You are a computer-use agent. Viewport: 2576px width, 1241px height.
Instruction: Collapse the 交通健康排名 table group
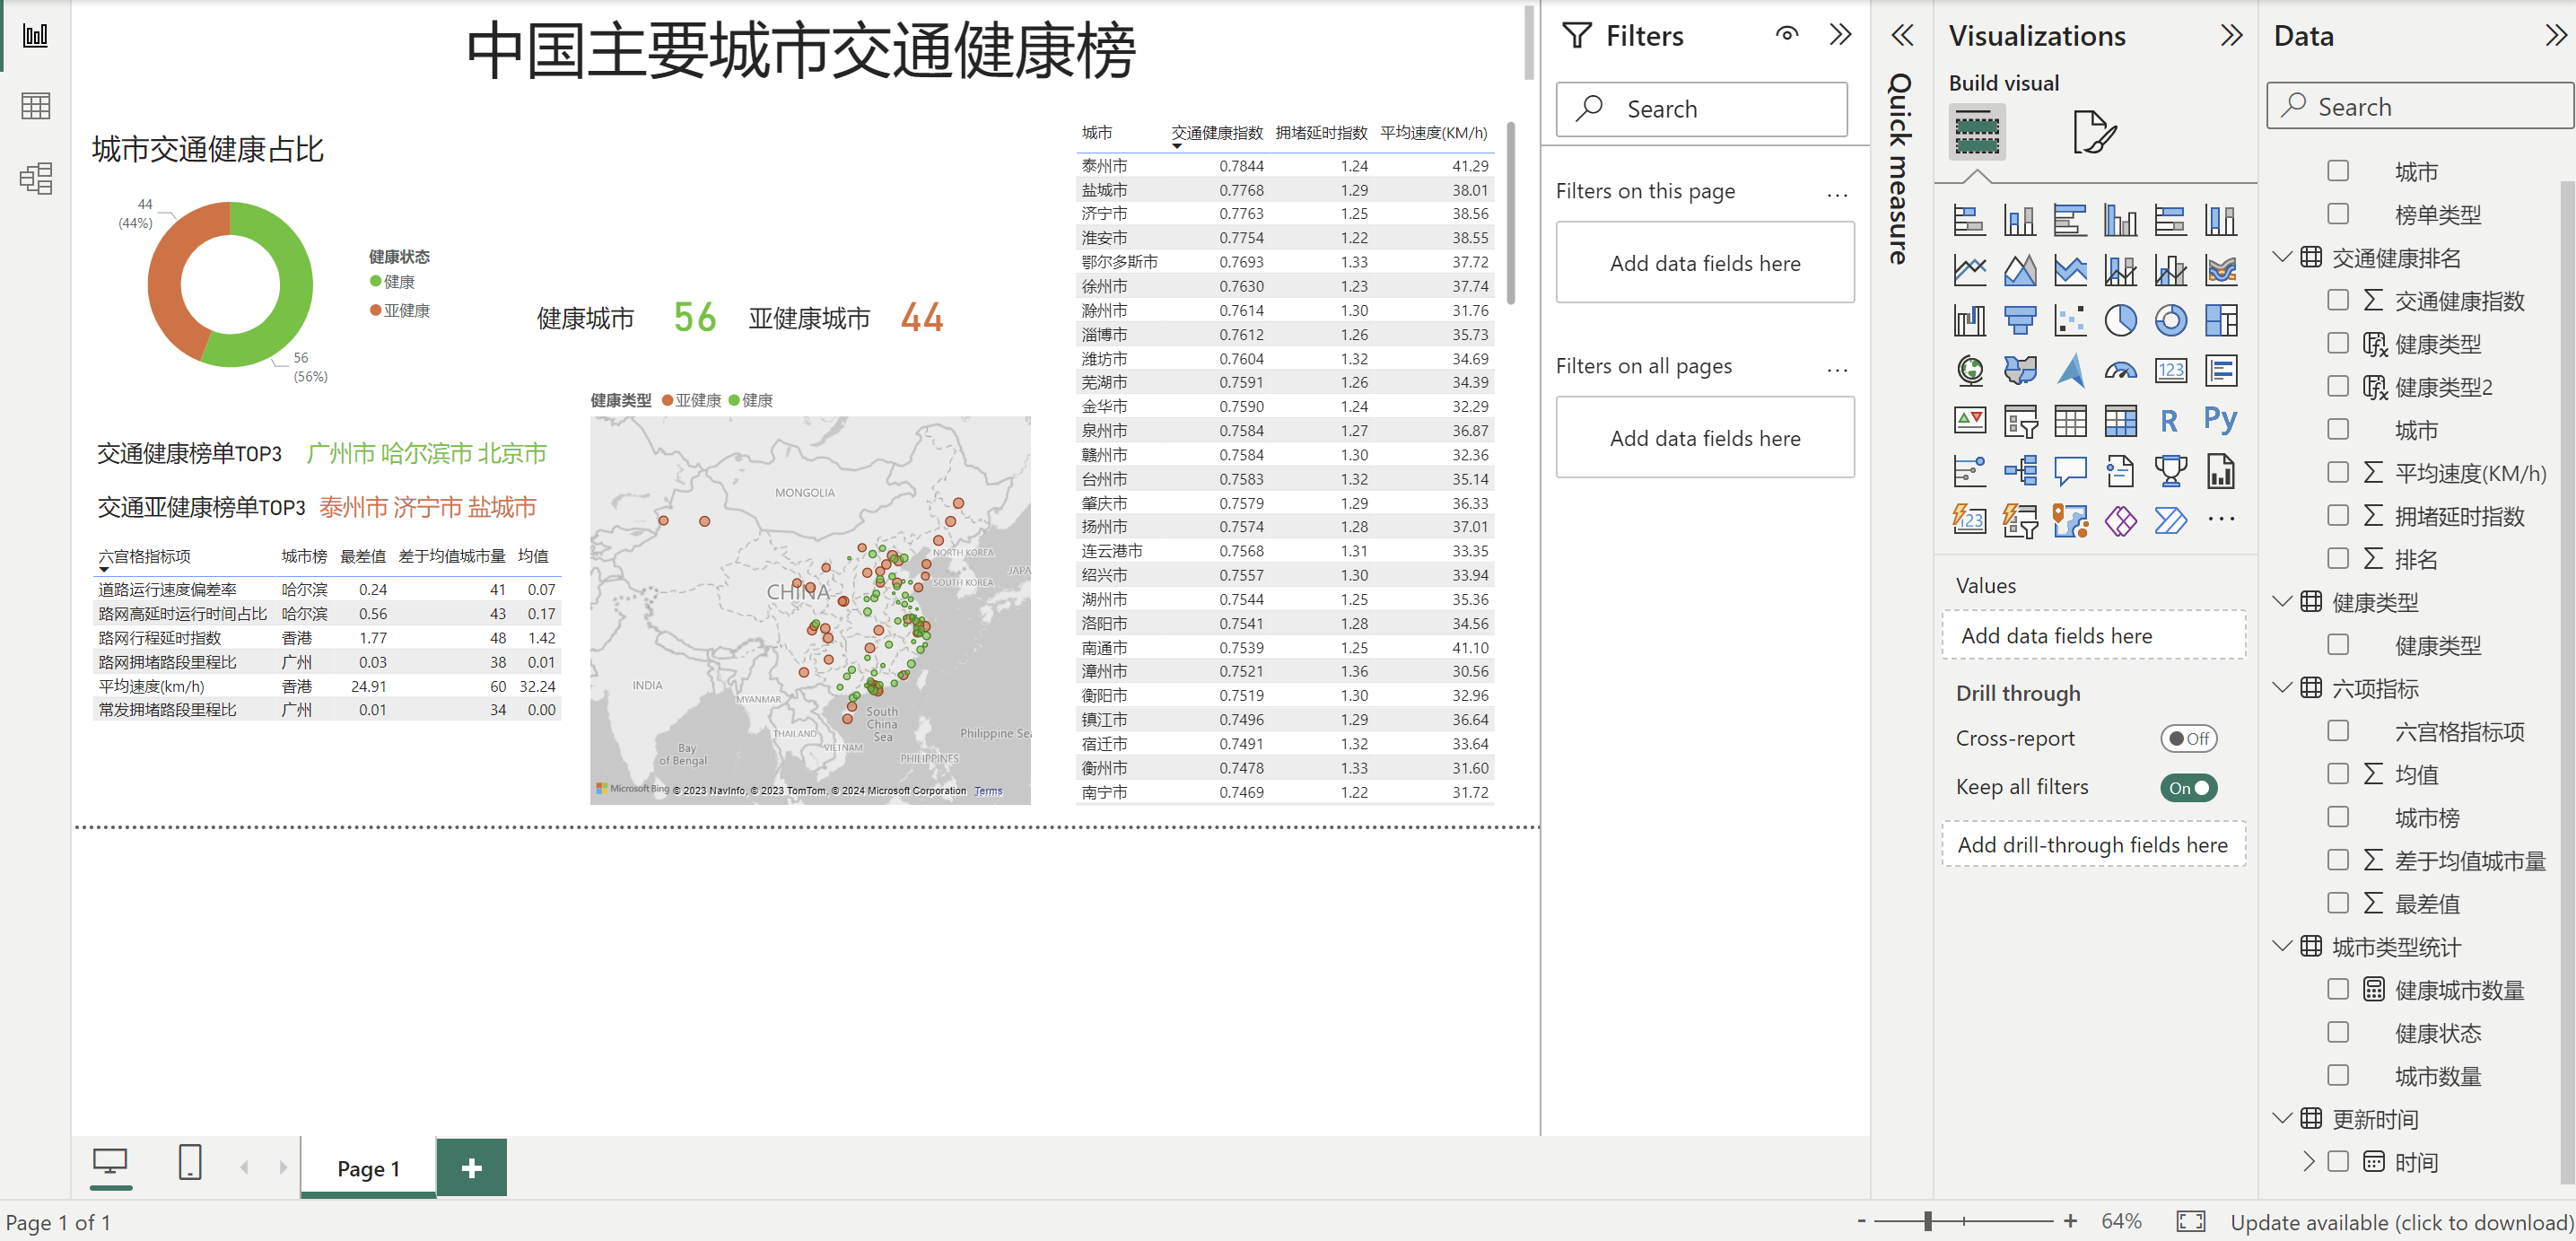(x=2282, y=257)
